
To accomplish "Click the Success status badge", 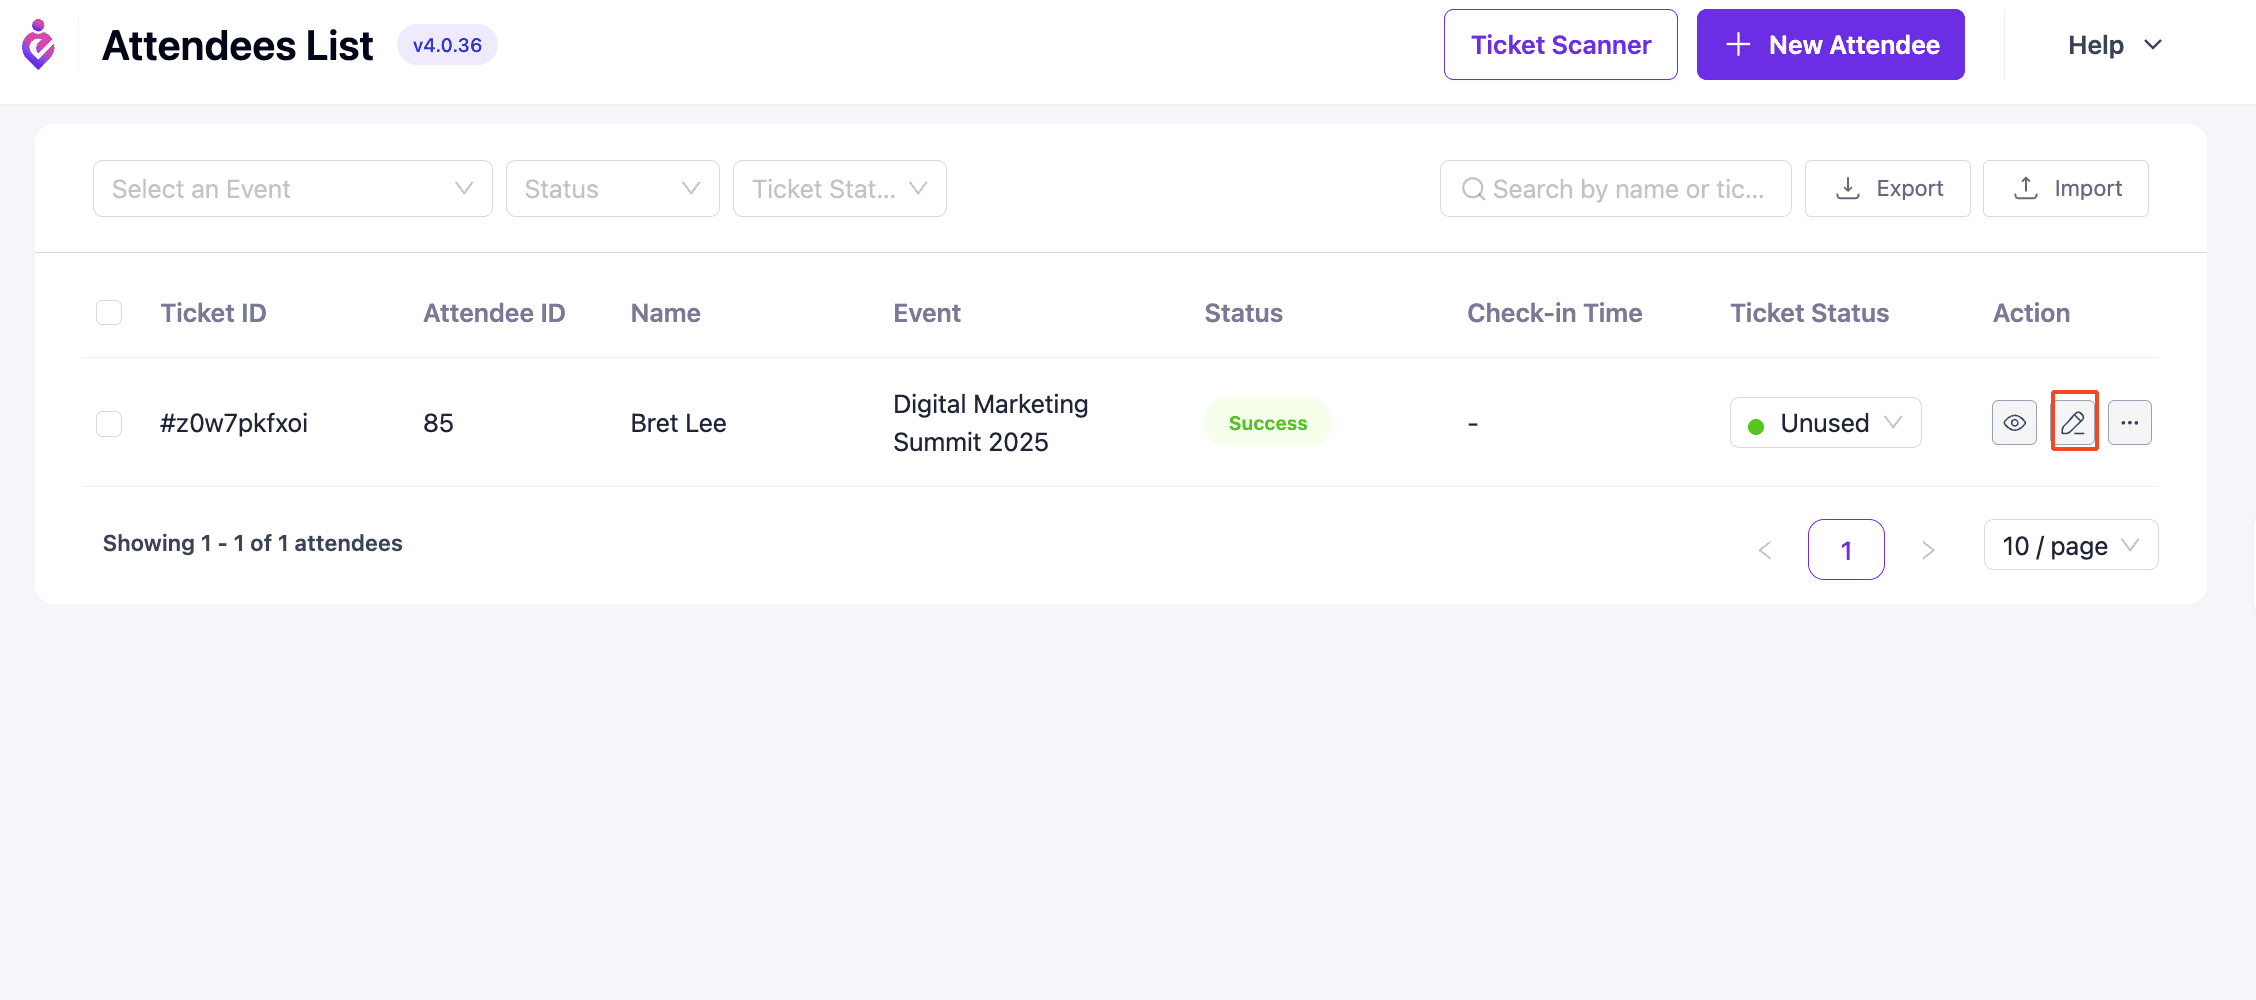I will 1268,423.
